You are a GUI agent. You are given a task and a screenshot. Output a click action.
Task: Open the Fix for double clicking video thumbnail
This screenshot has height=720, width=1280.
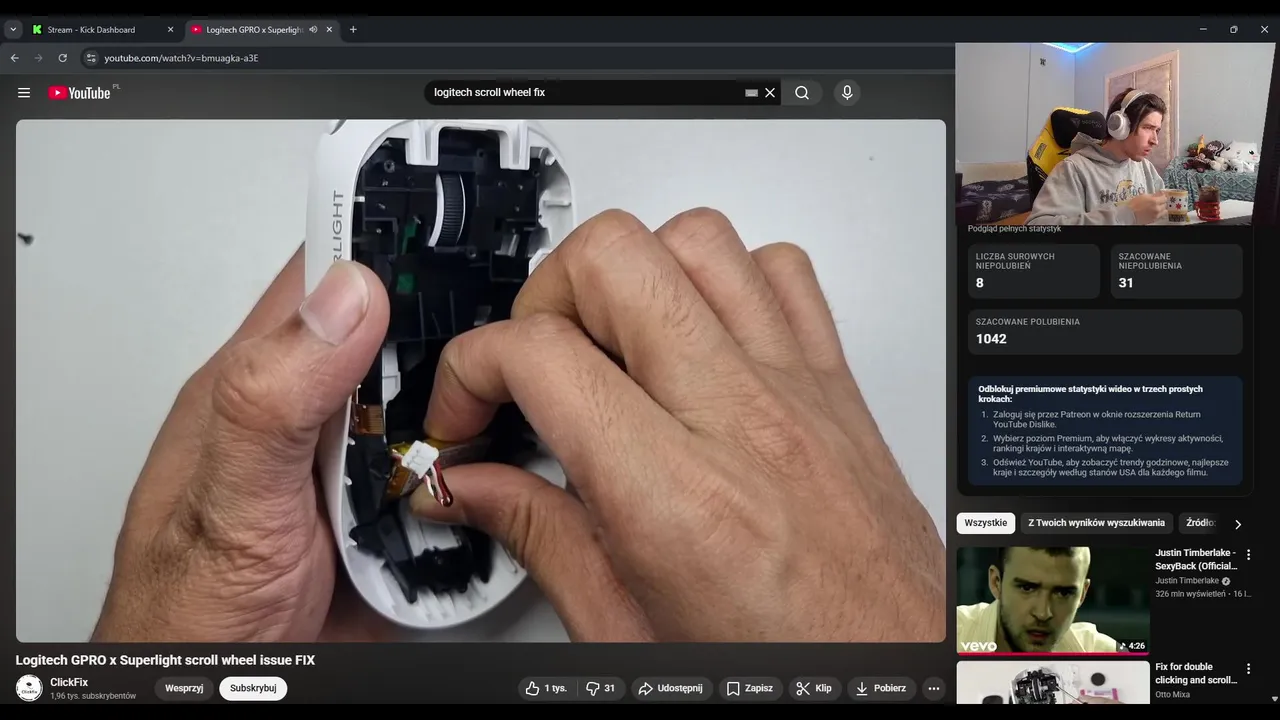(x=1052, y=682)
